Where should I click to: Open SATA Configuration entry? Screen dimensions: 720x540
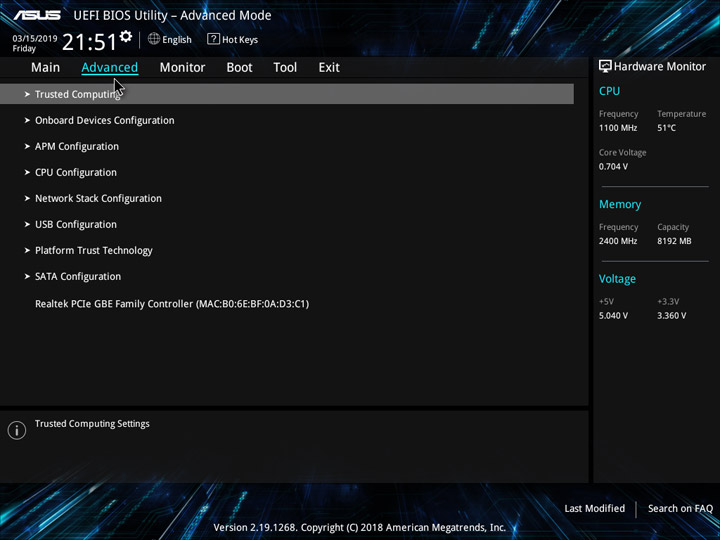pos(78,276)
